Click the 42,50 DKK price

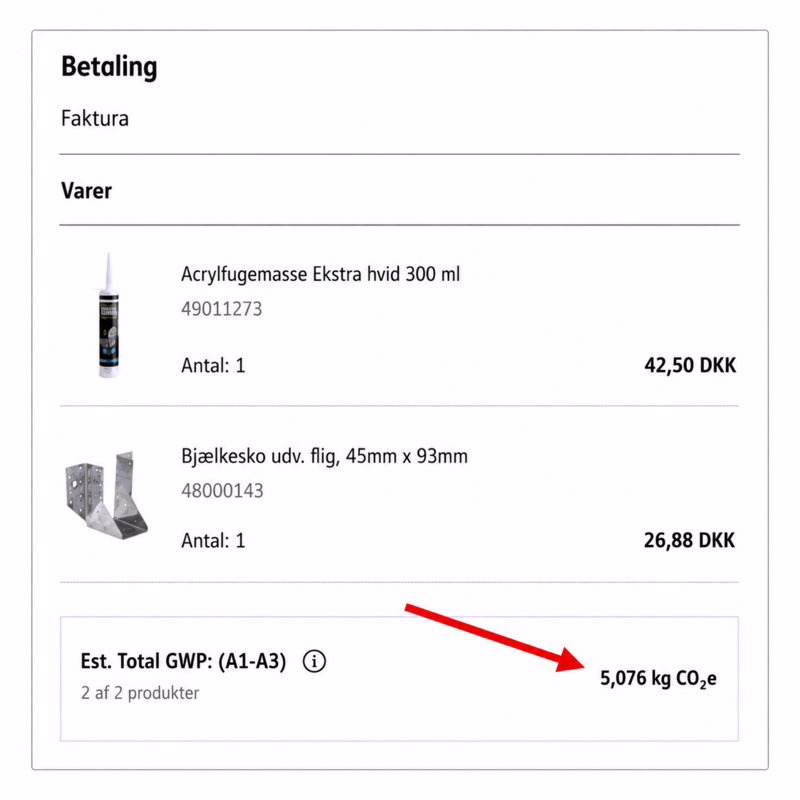click(690, 365)
